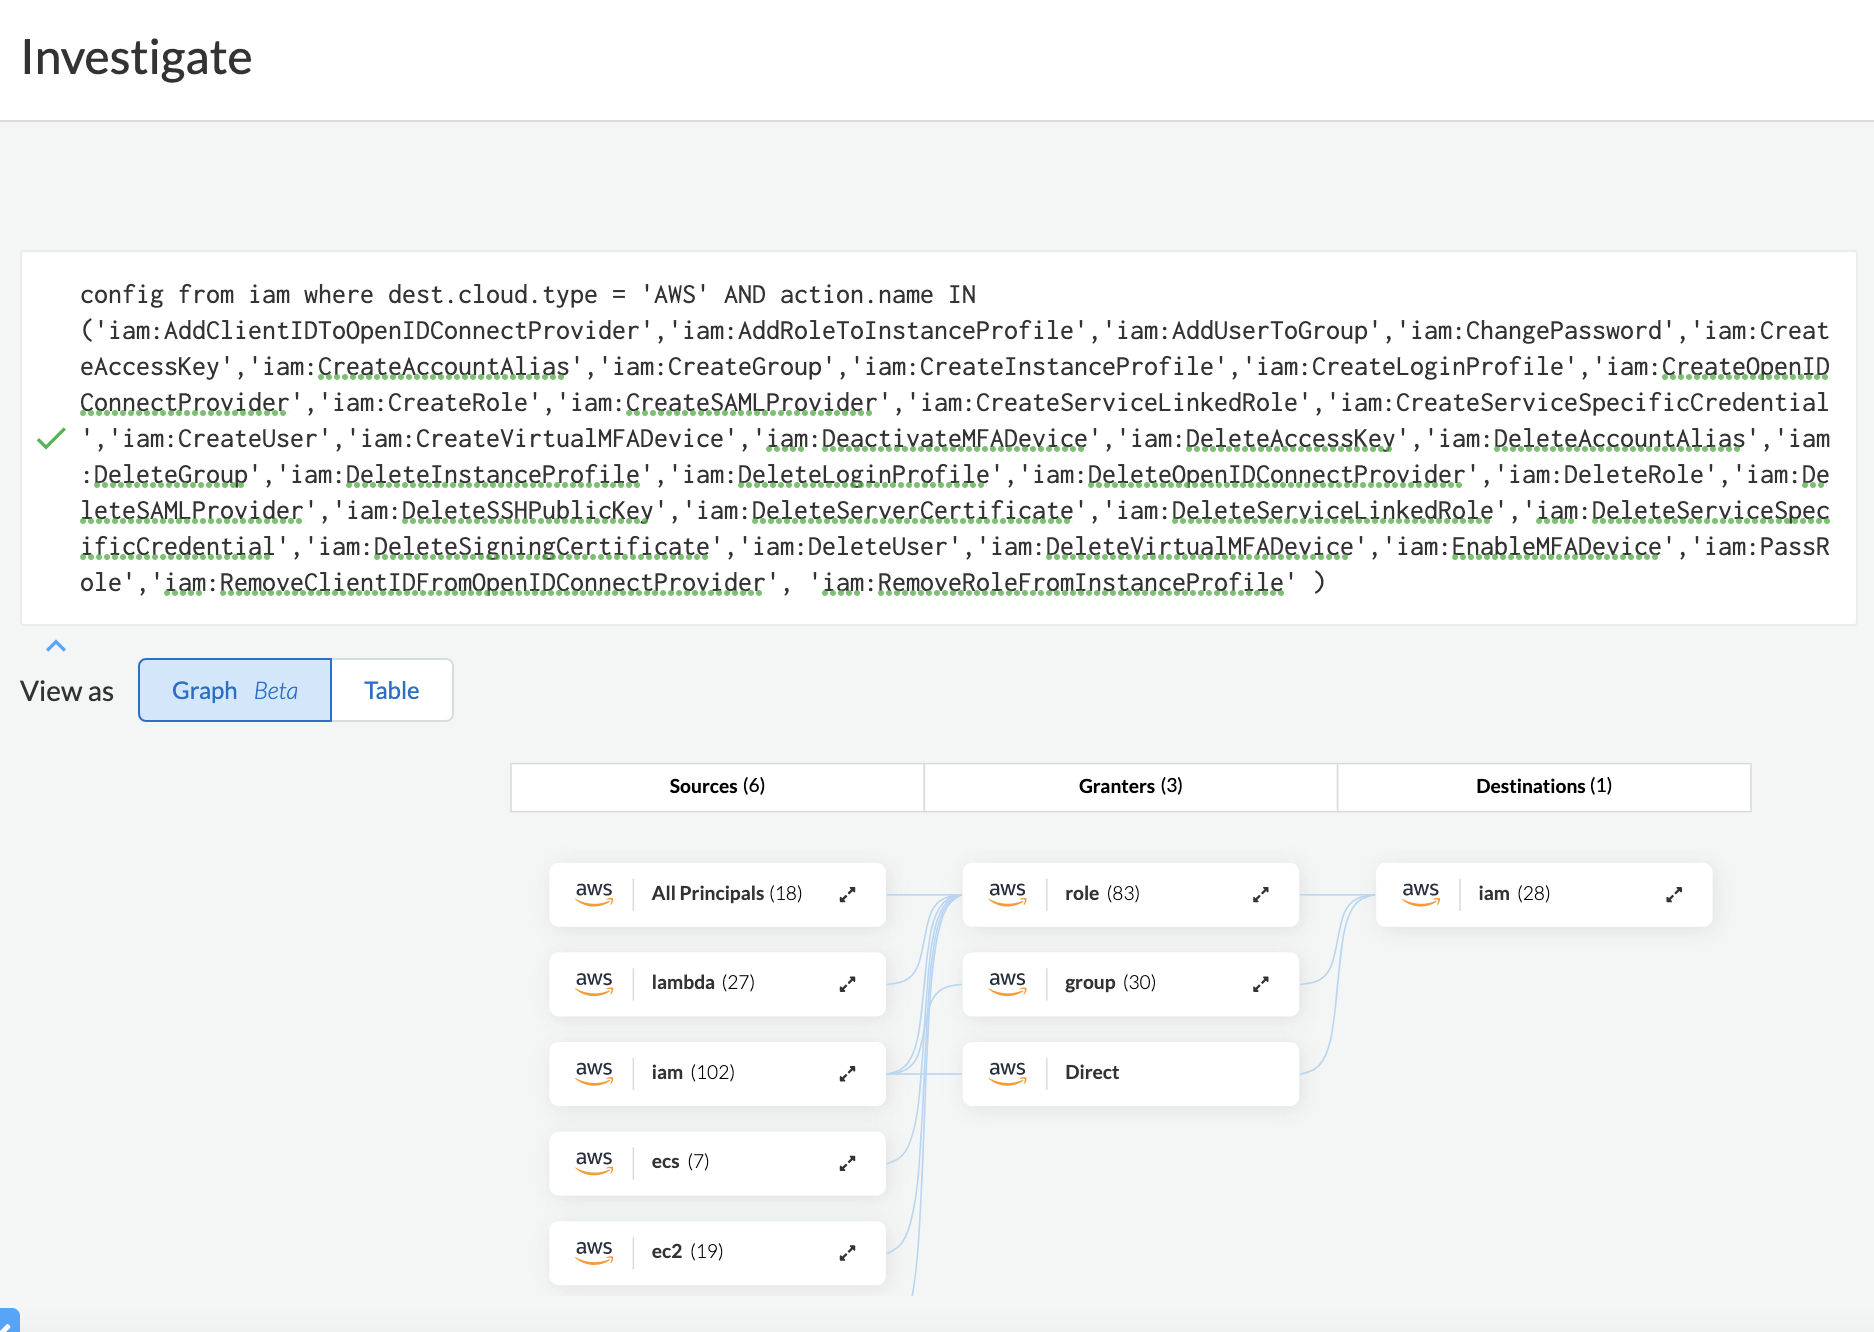Expand the role granter node arrows

pos(1260,895)
